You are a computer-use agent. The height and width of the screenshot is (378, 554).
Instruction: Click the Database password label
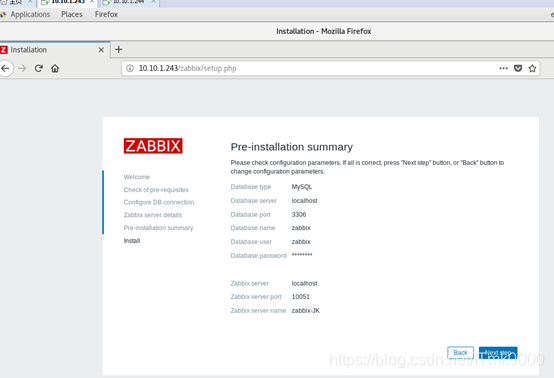[259, 255]
